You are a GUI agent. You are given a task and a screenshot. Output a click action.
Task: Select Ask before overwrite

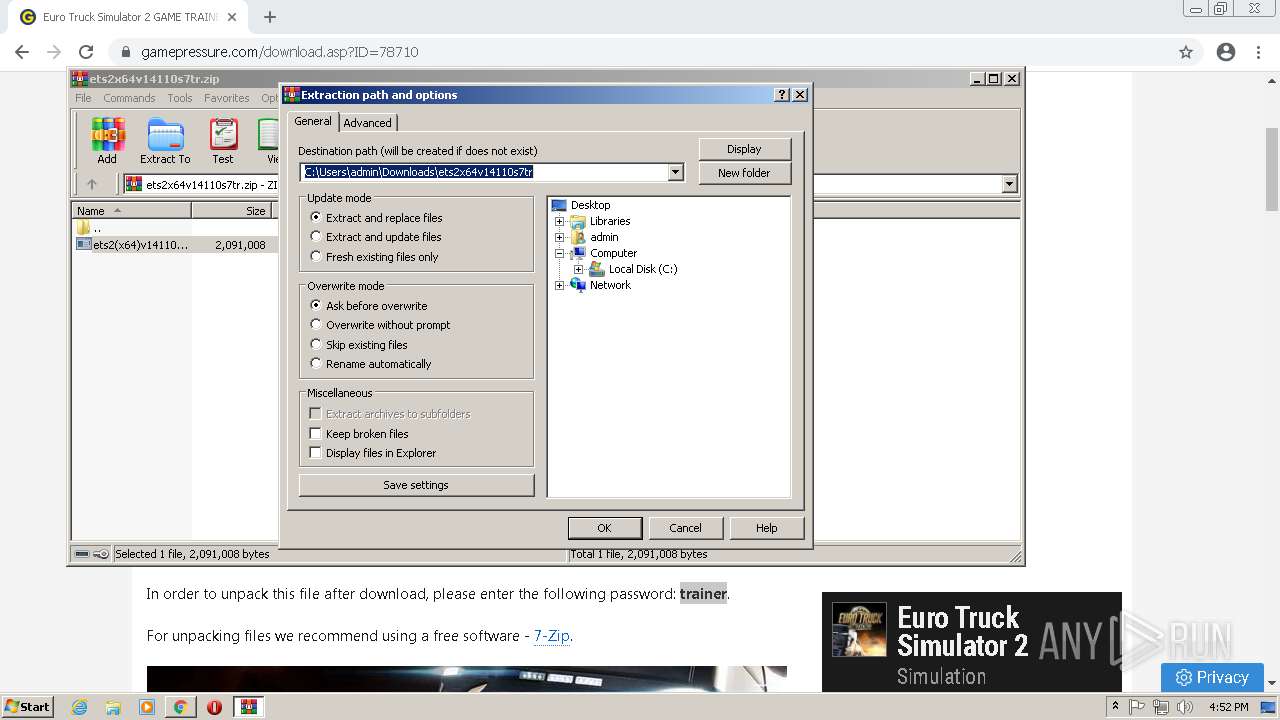click(x=316, y=305)
